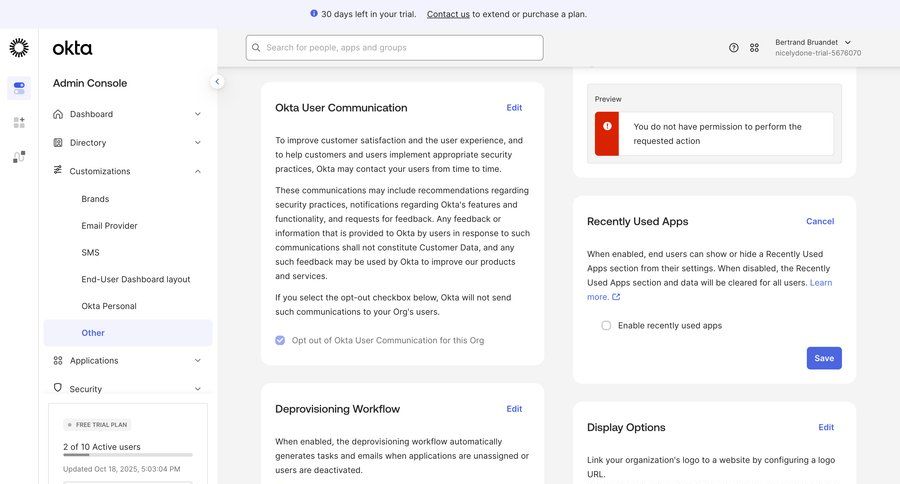Collapse the sidebar with the arrow button
Screen dimensions: 900x484
217,82
